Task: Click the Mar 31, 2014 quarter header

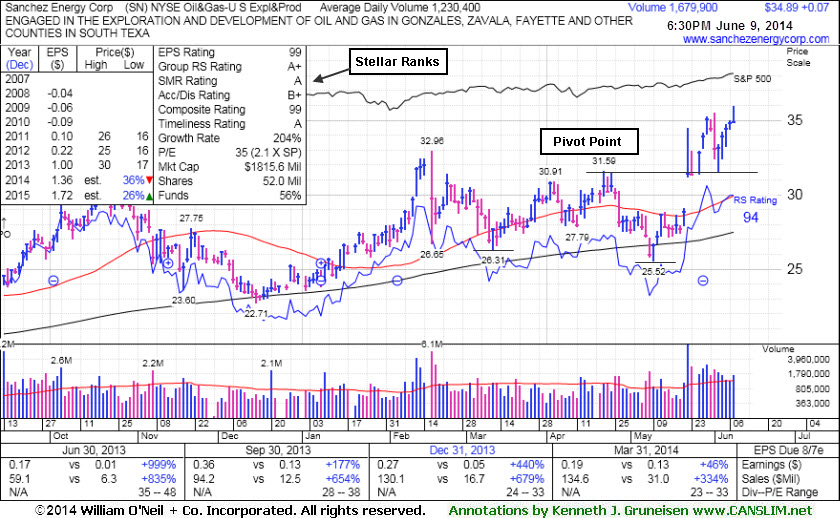Action: 646,450
